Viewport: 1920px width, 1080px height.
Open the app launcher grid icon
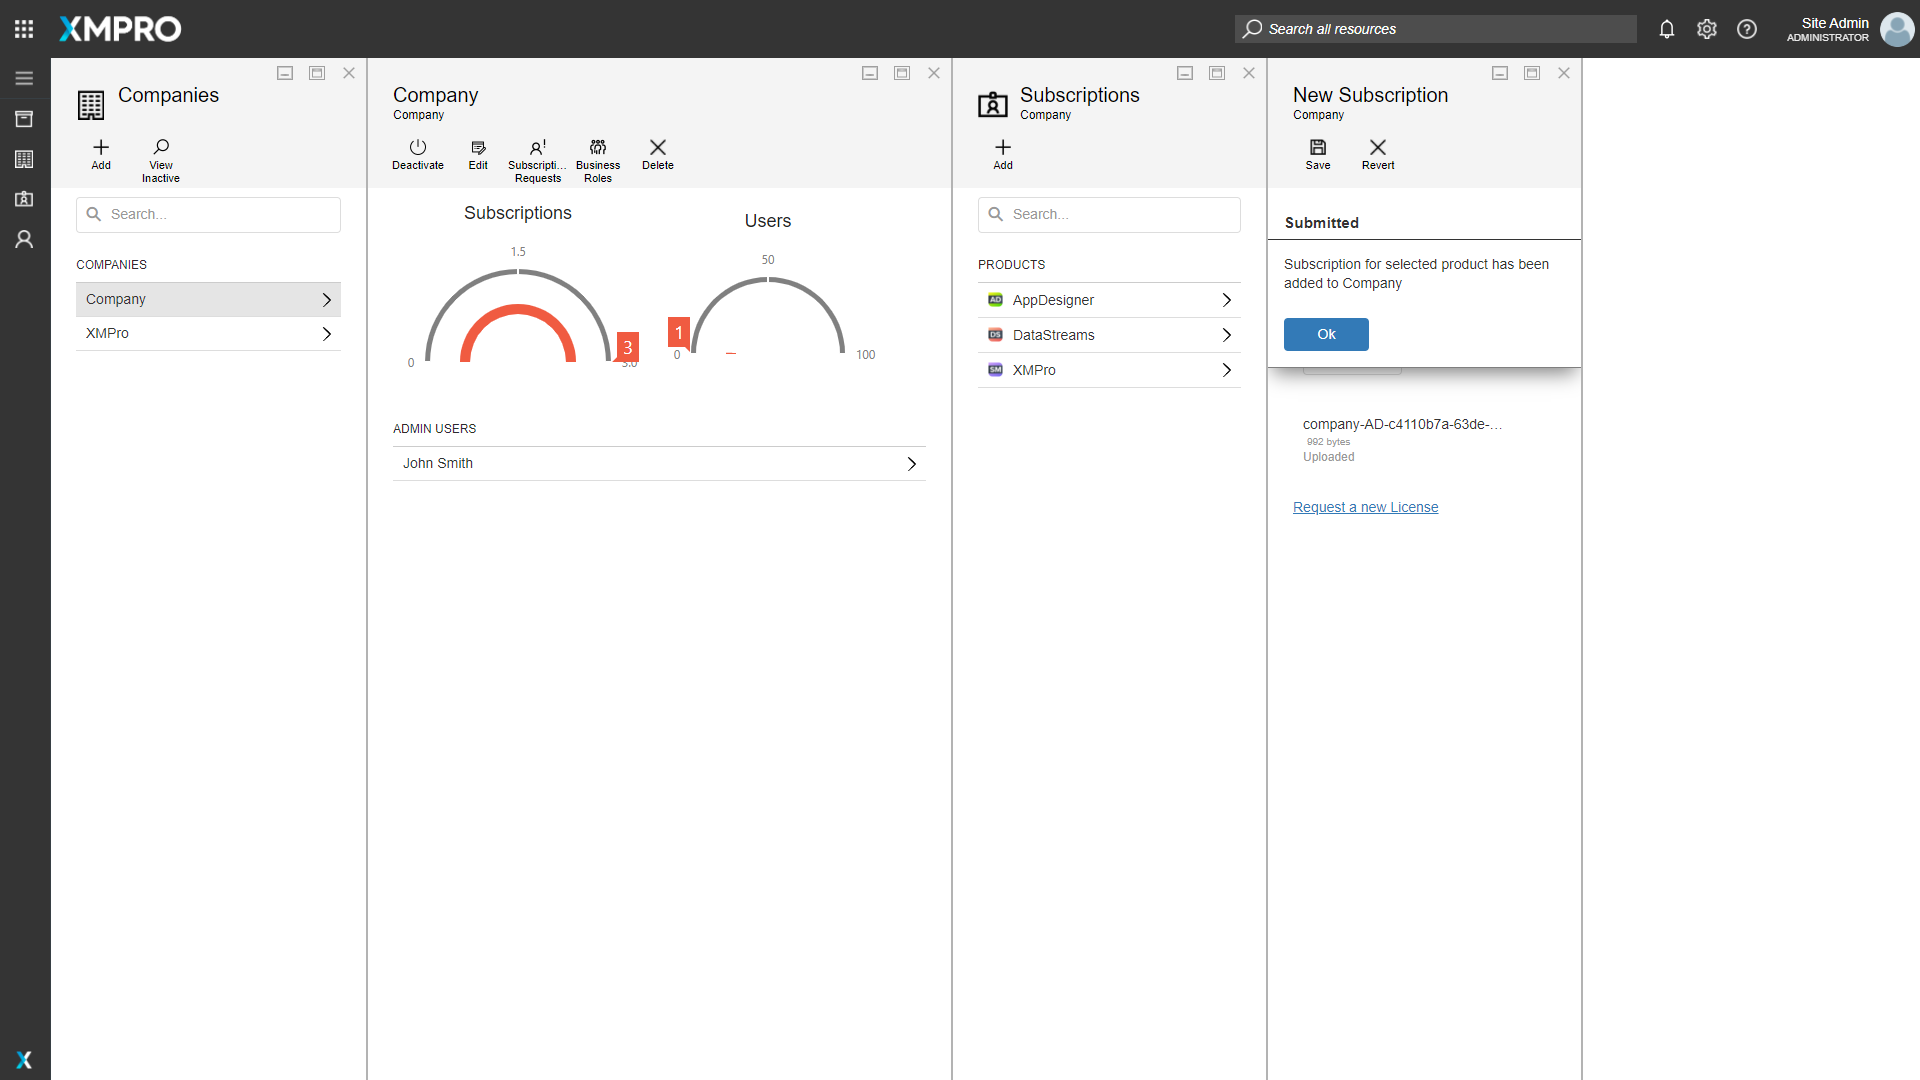(24, 29)
